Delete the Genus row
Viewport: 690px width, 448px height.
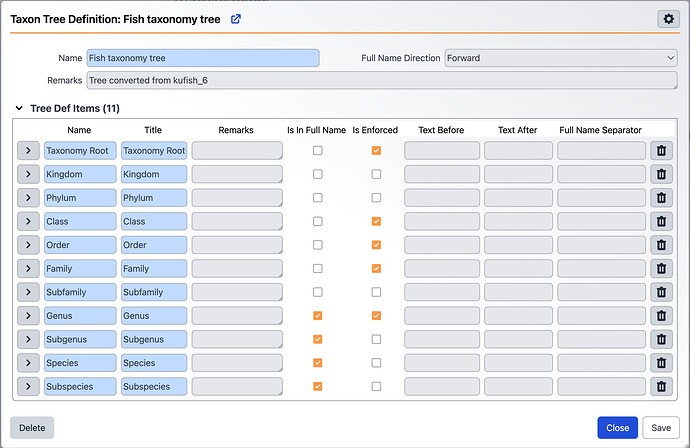pyautogui.click(x=661, y=316)
